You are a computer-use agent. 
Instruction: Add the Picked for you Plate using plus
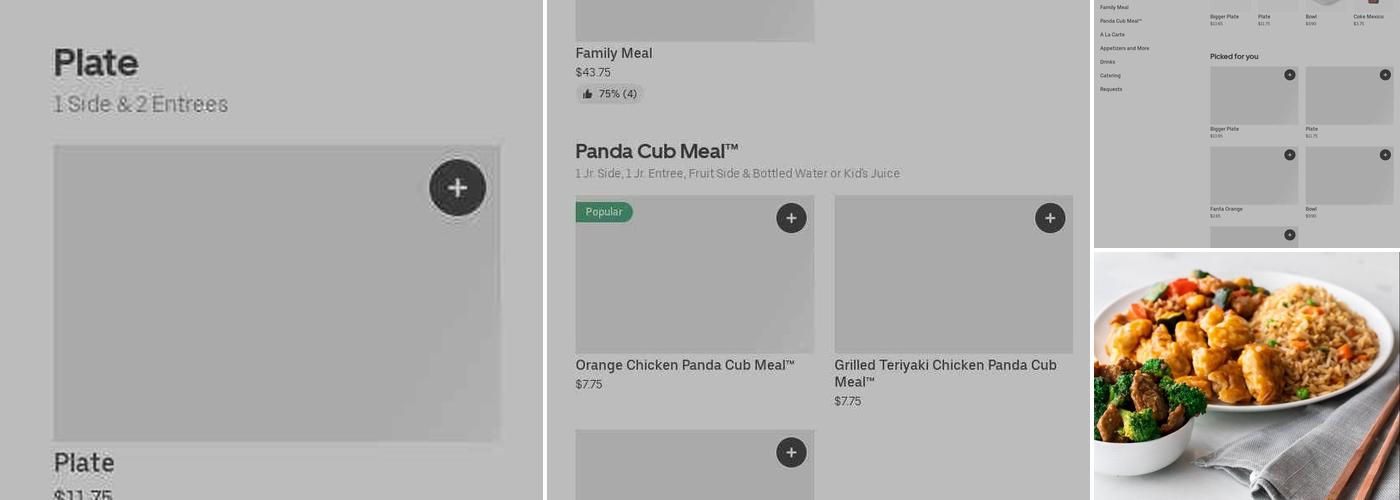(1385, 75)
